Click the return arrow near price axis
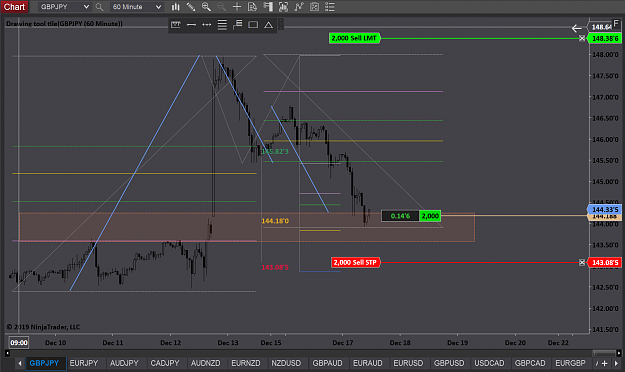Viewport: 625px width, 372px height. click(576, 28)
